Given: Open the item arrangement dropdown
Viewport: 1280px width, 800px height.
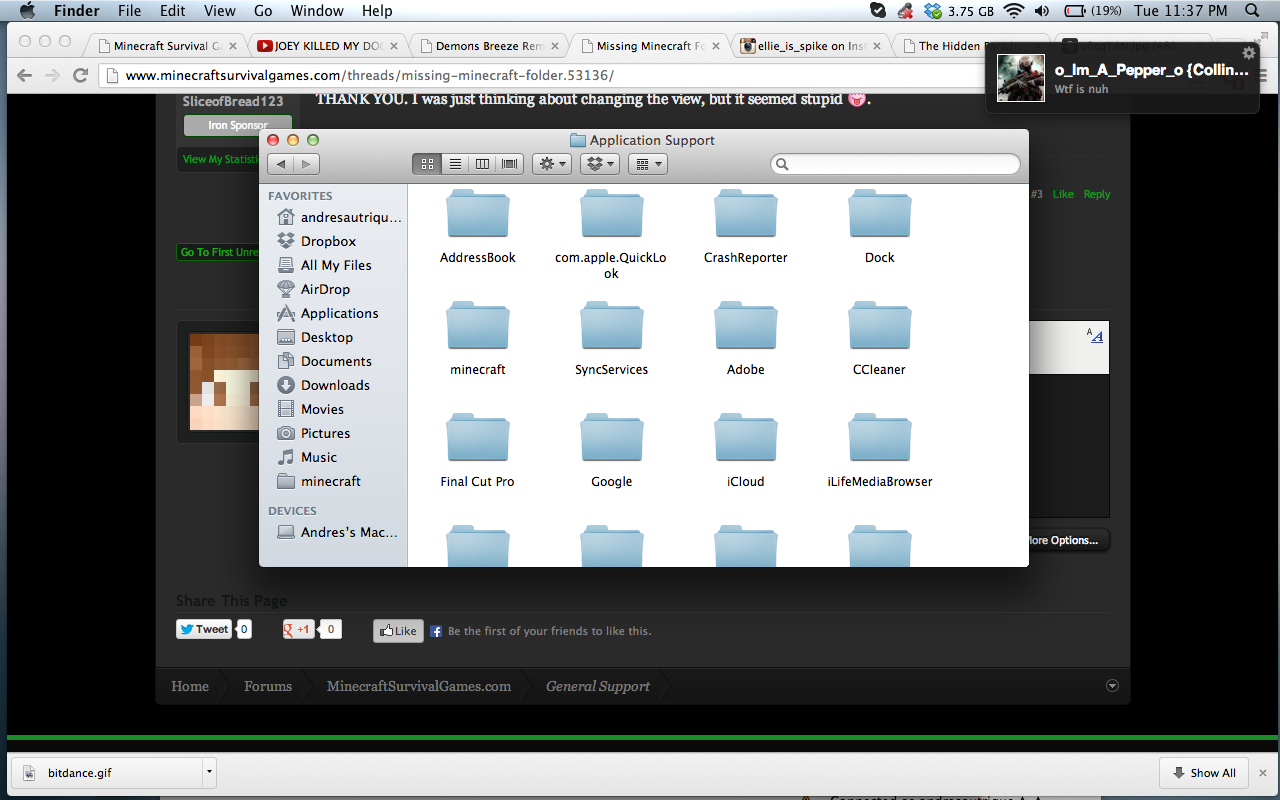Looking at the screenshot, I should coord(648,164).
